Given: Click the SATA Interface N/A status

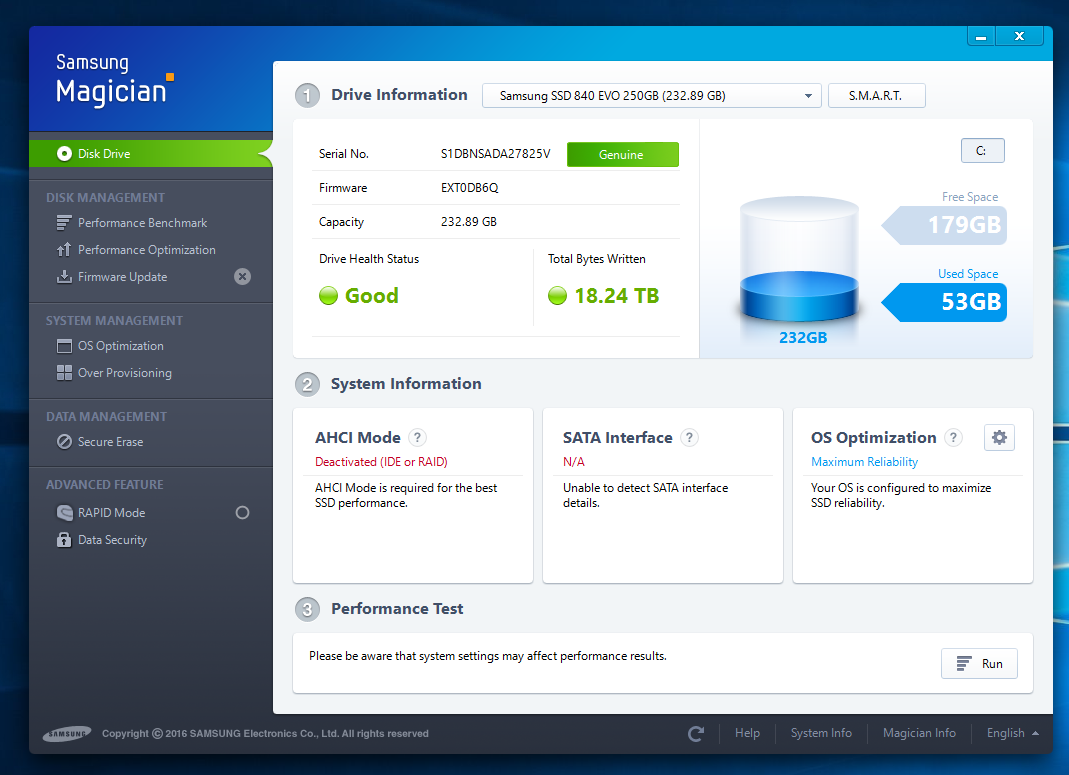Looking at the screenshot, I should pos(574,462).
